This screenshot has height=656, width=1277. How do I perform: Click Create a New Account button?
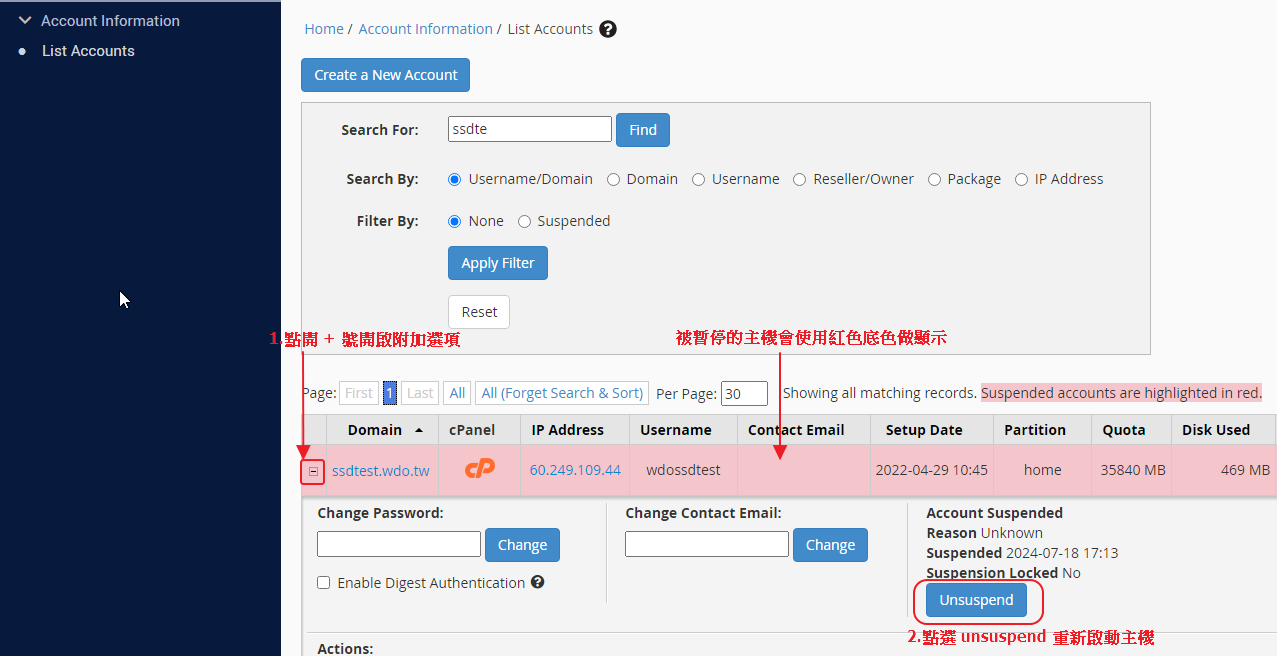point(385,75)
